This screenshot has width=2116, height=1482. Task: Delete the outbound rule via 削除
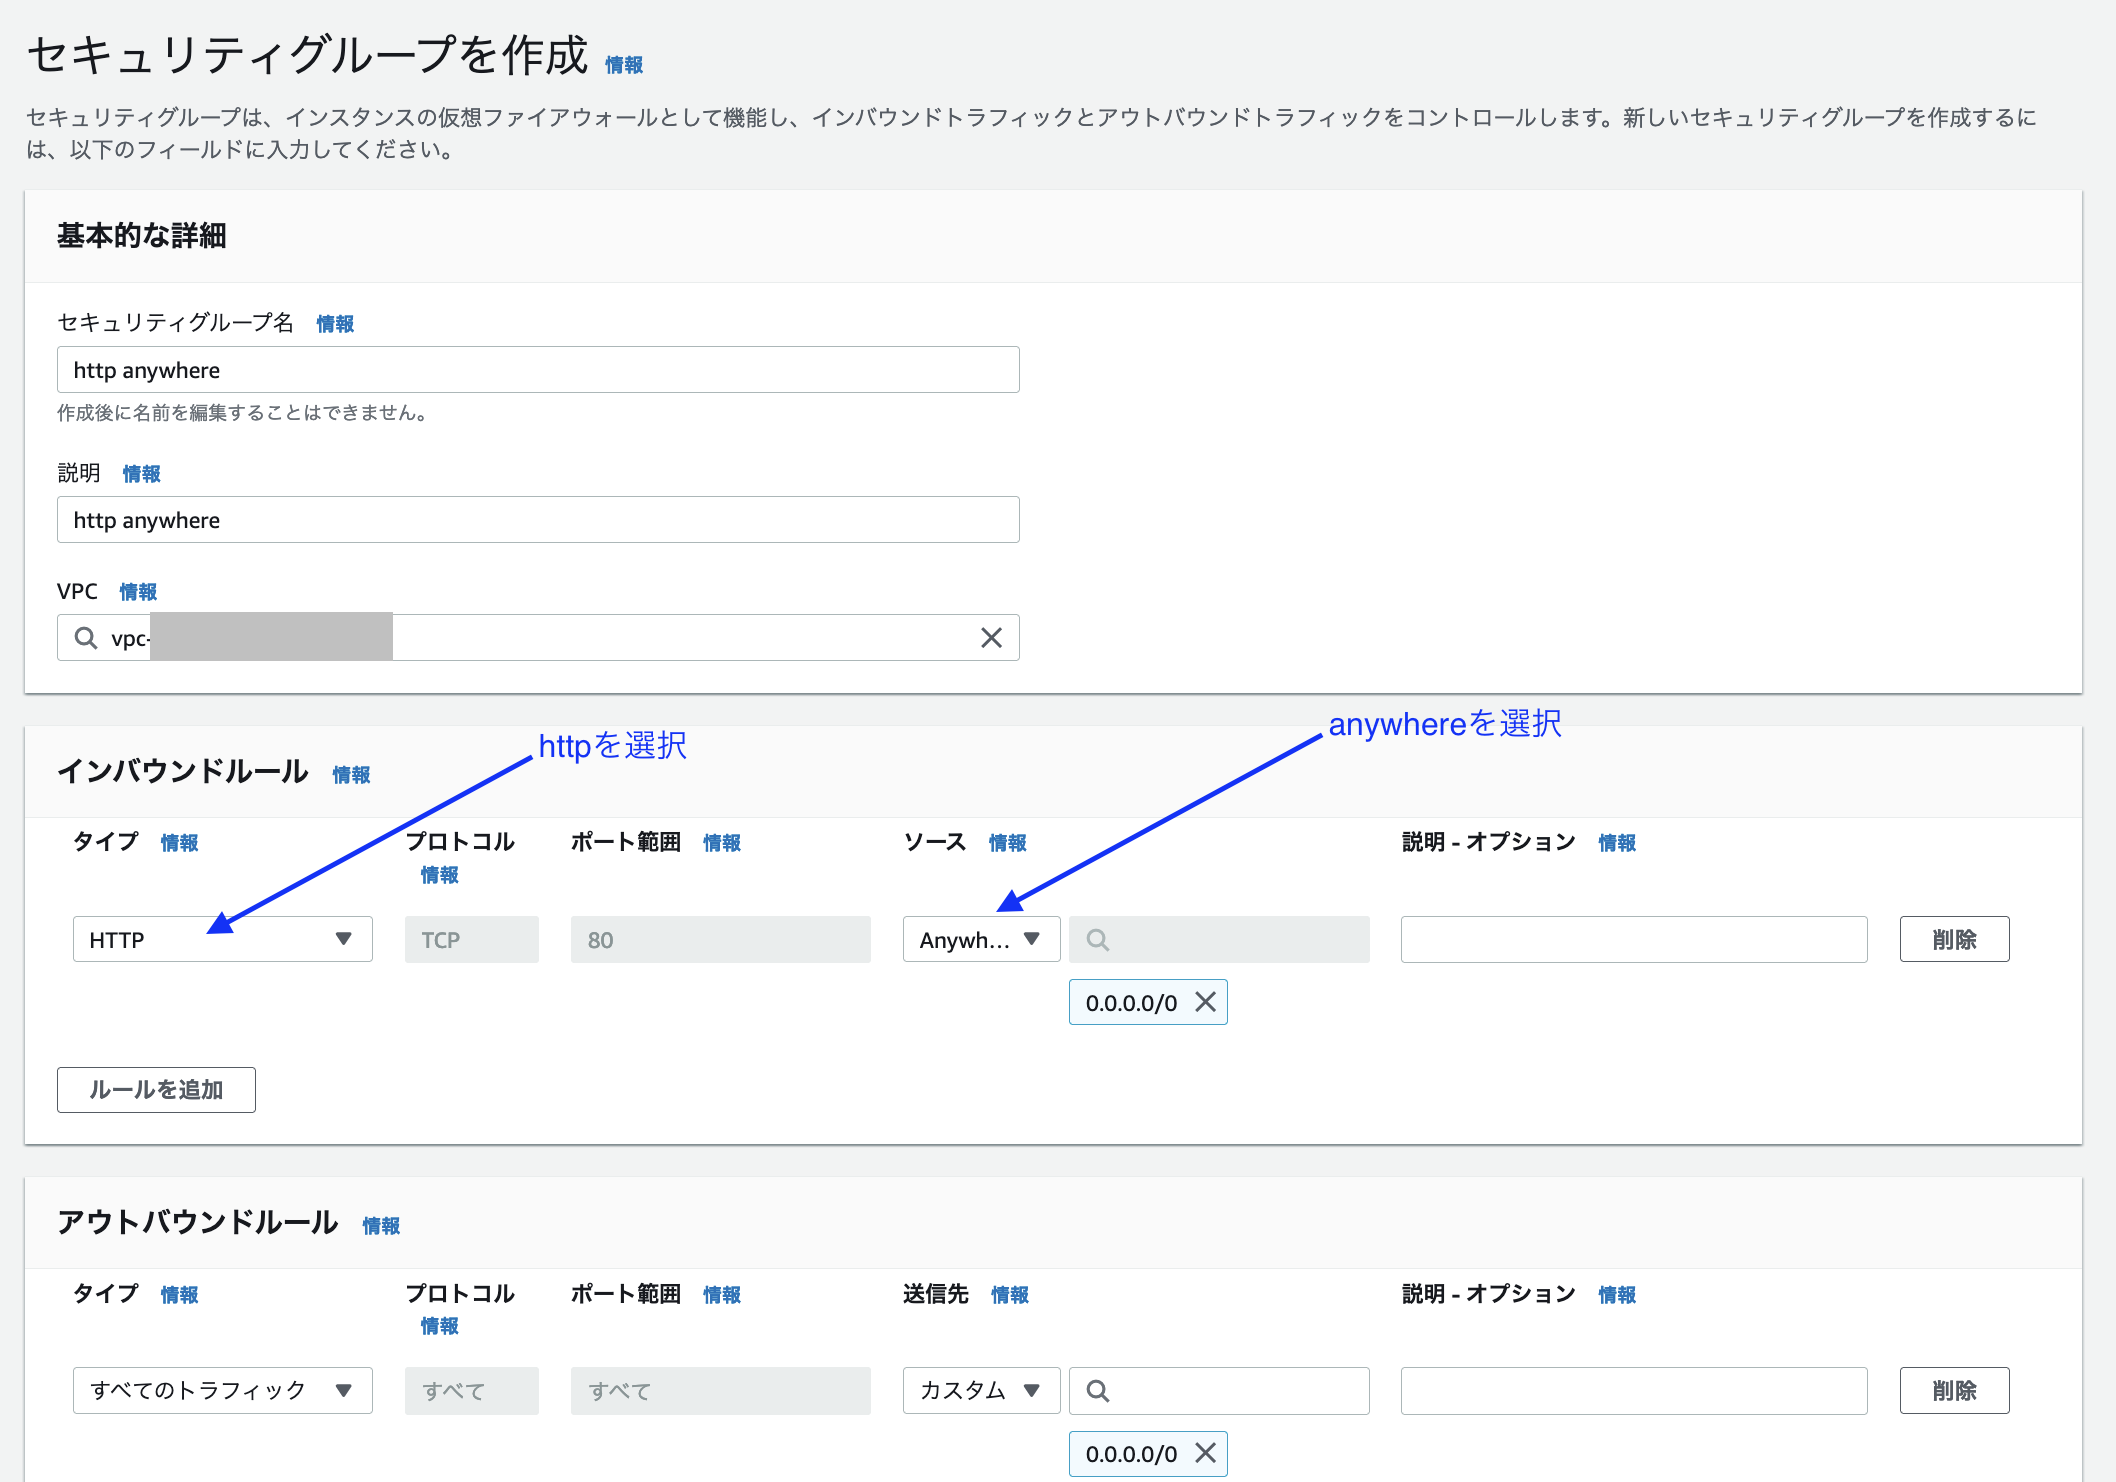(1954, 1390)
